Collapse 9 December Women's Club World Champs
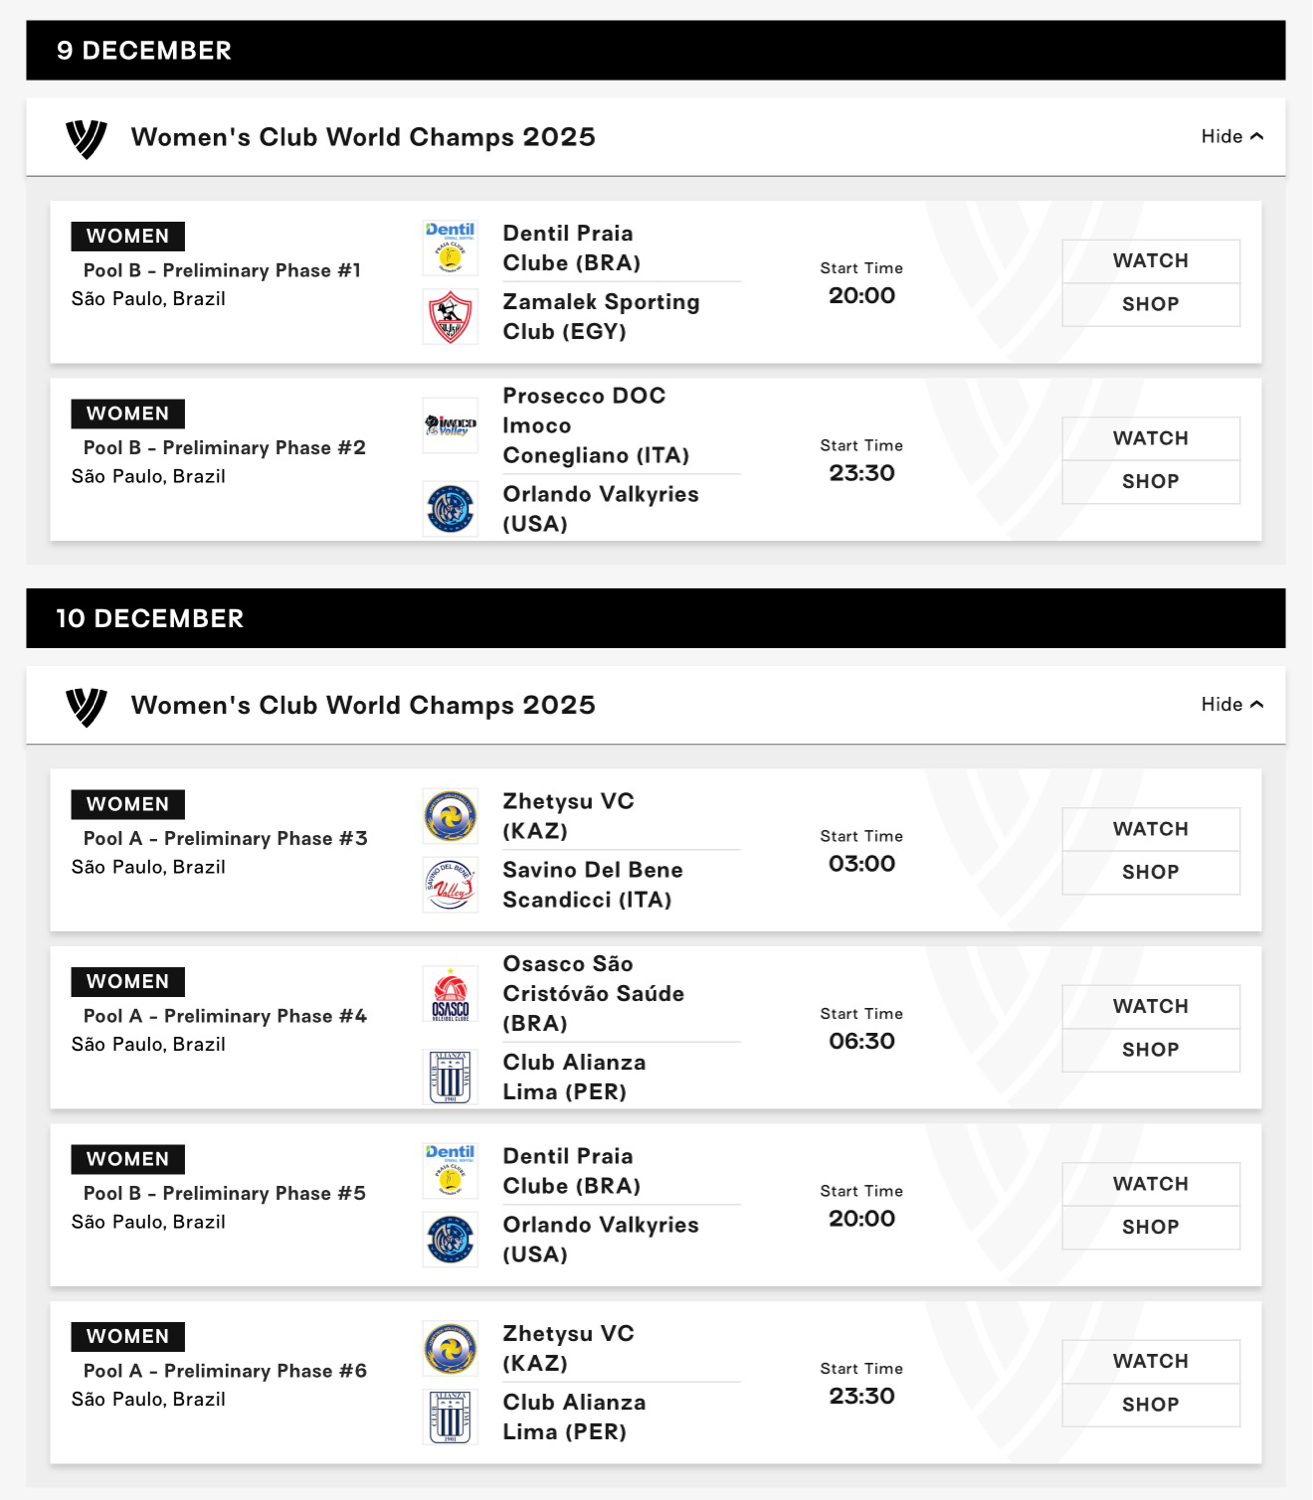The image size is (1313, 1500). (1232, 136)
